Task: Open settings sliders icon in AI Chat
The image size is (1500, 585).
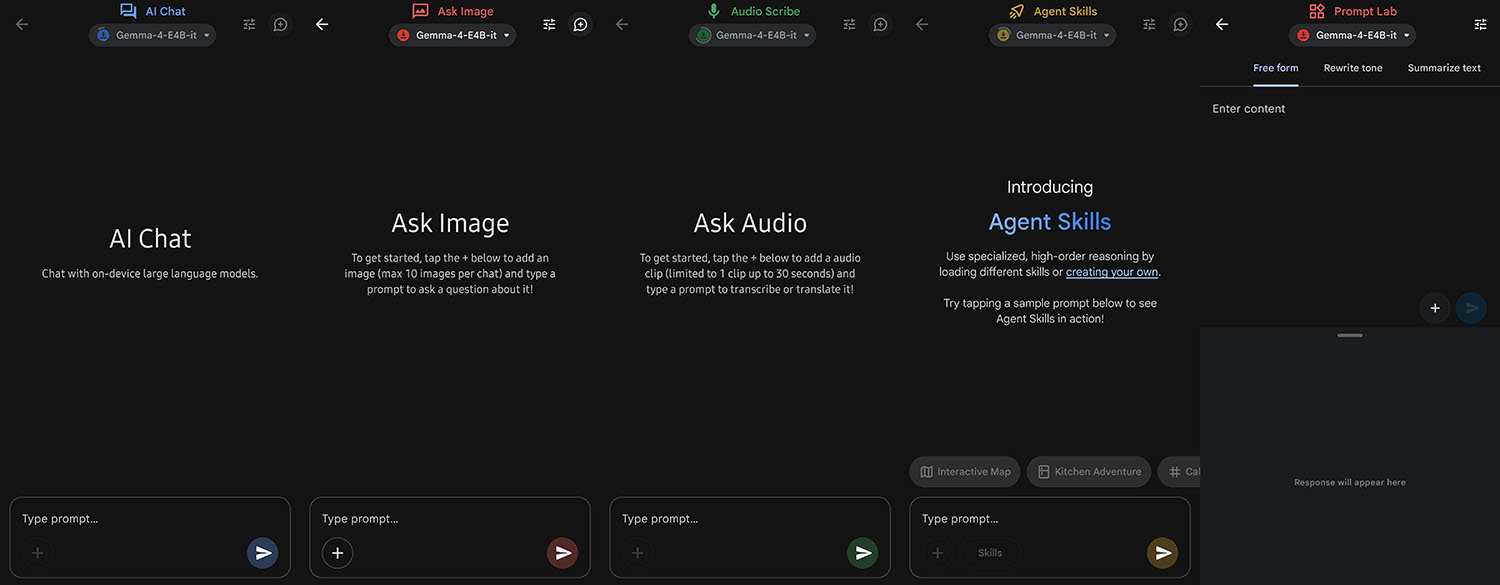Action: (x=249, y=24)
